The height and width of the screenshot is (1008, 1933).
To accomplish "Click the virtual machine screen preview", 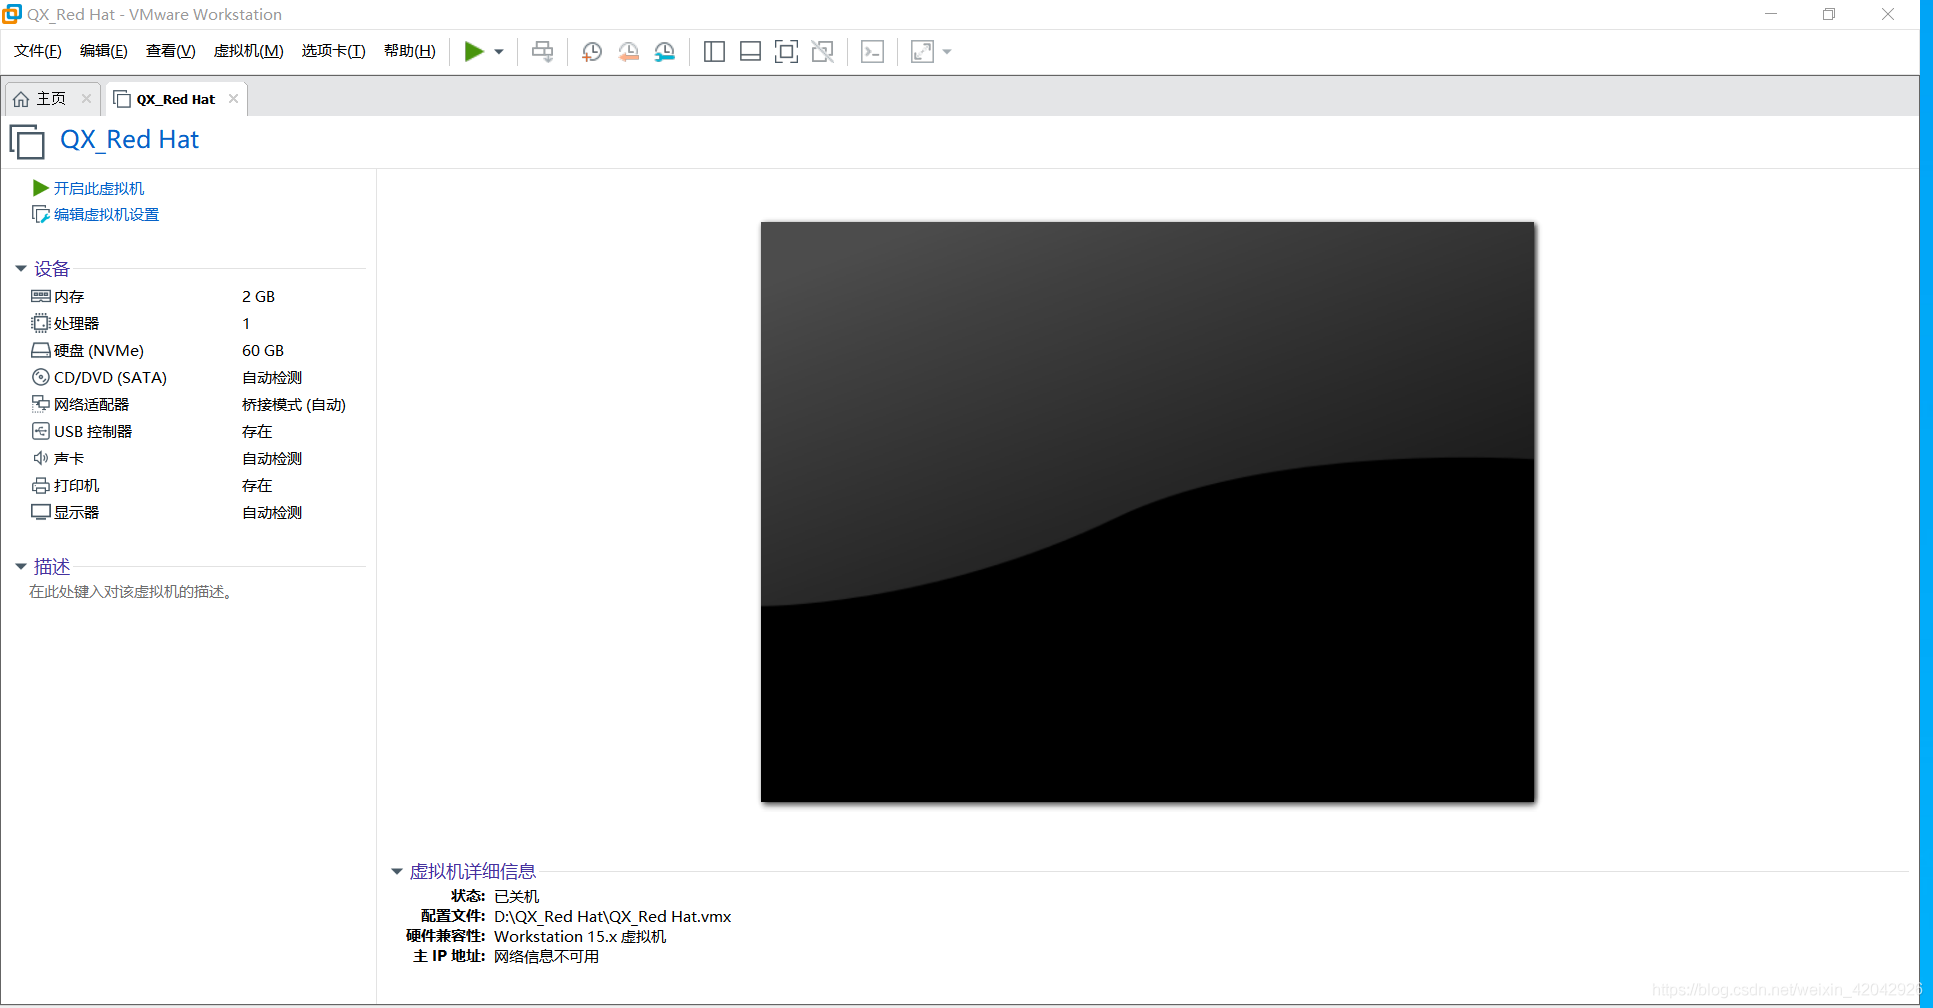I will pyautogui.click(x=1147, y=512).
